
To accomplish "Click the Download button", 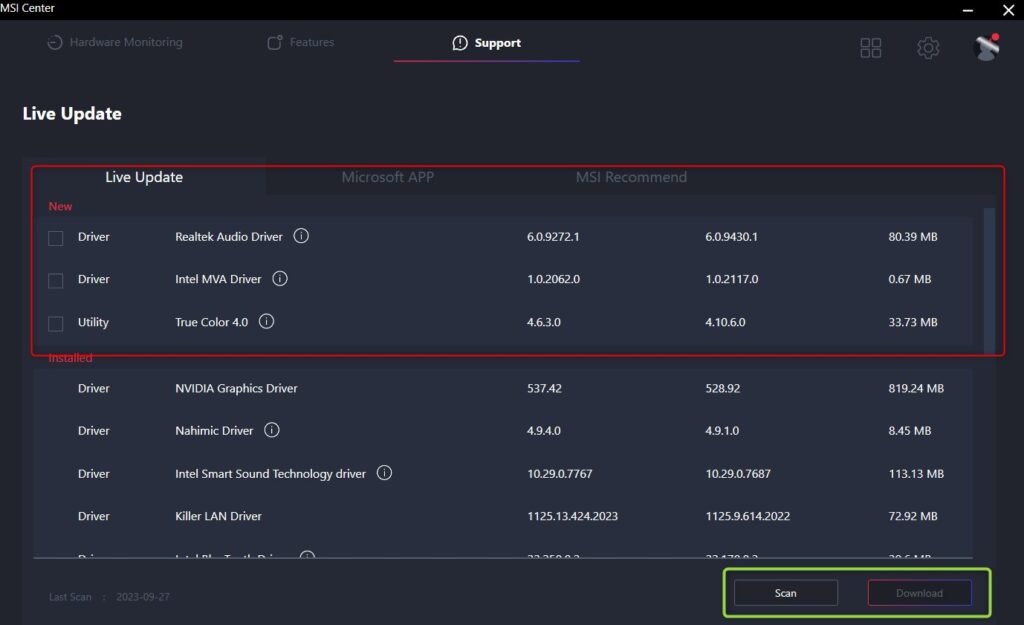I will point(920,593).
